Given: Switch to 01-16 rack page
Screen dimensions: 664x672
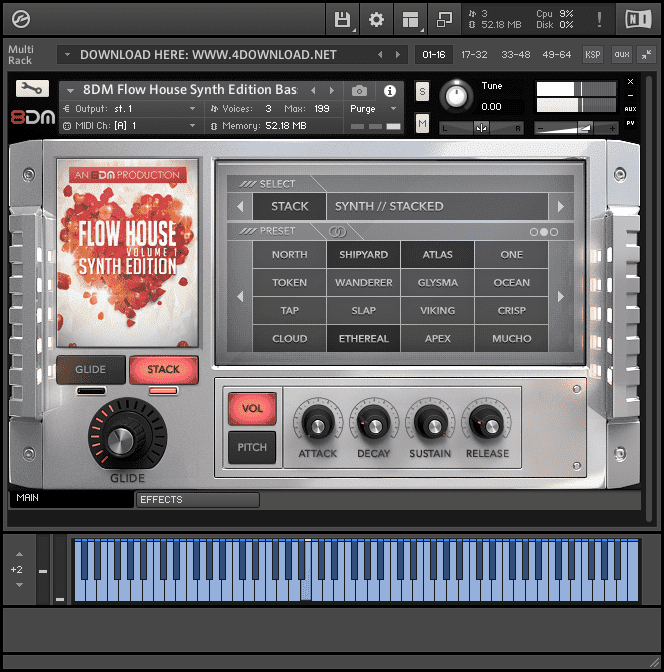Looking at the screenshot, I should click(x=434, y=55).
